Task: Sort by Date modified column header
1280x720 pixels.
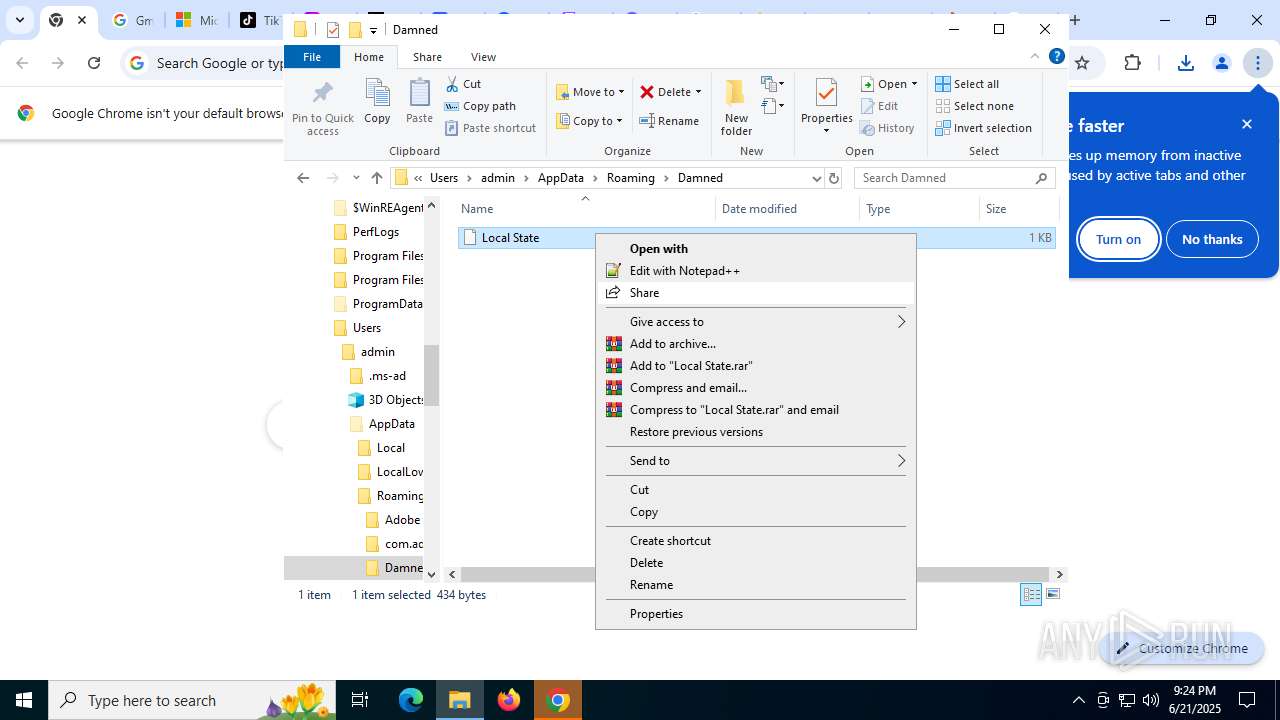Action: point(788,209)
